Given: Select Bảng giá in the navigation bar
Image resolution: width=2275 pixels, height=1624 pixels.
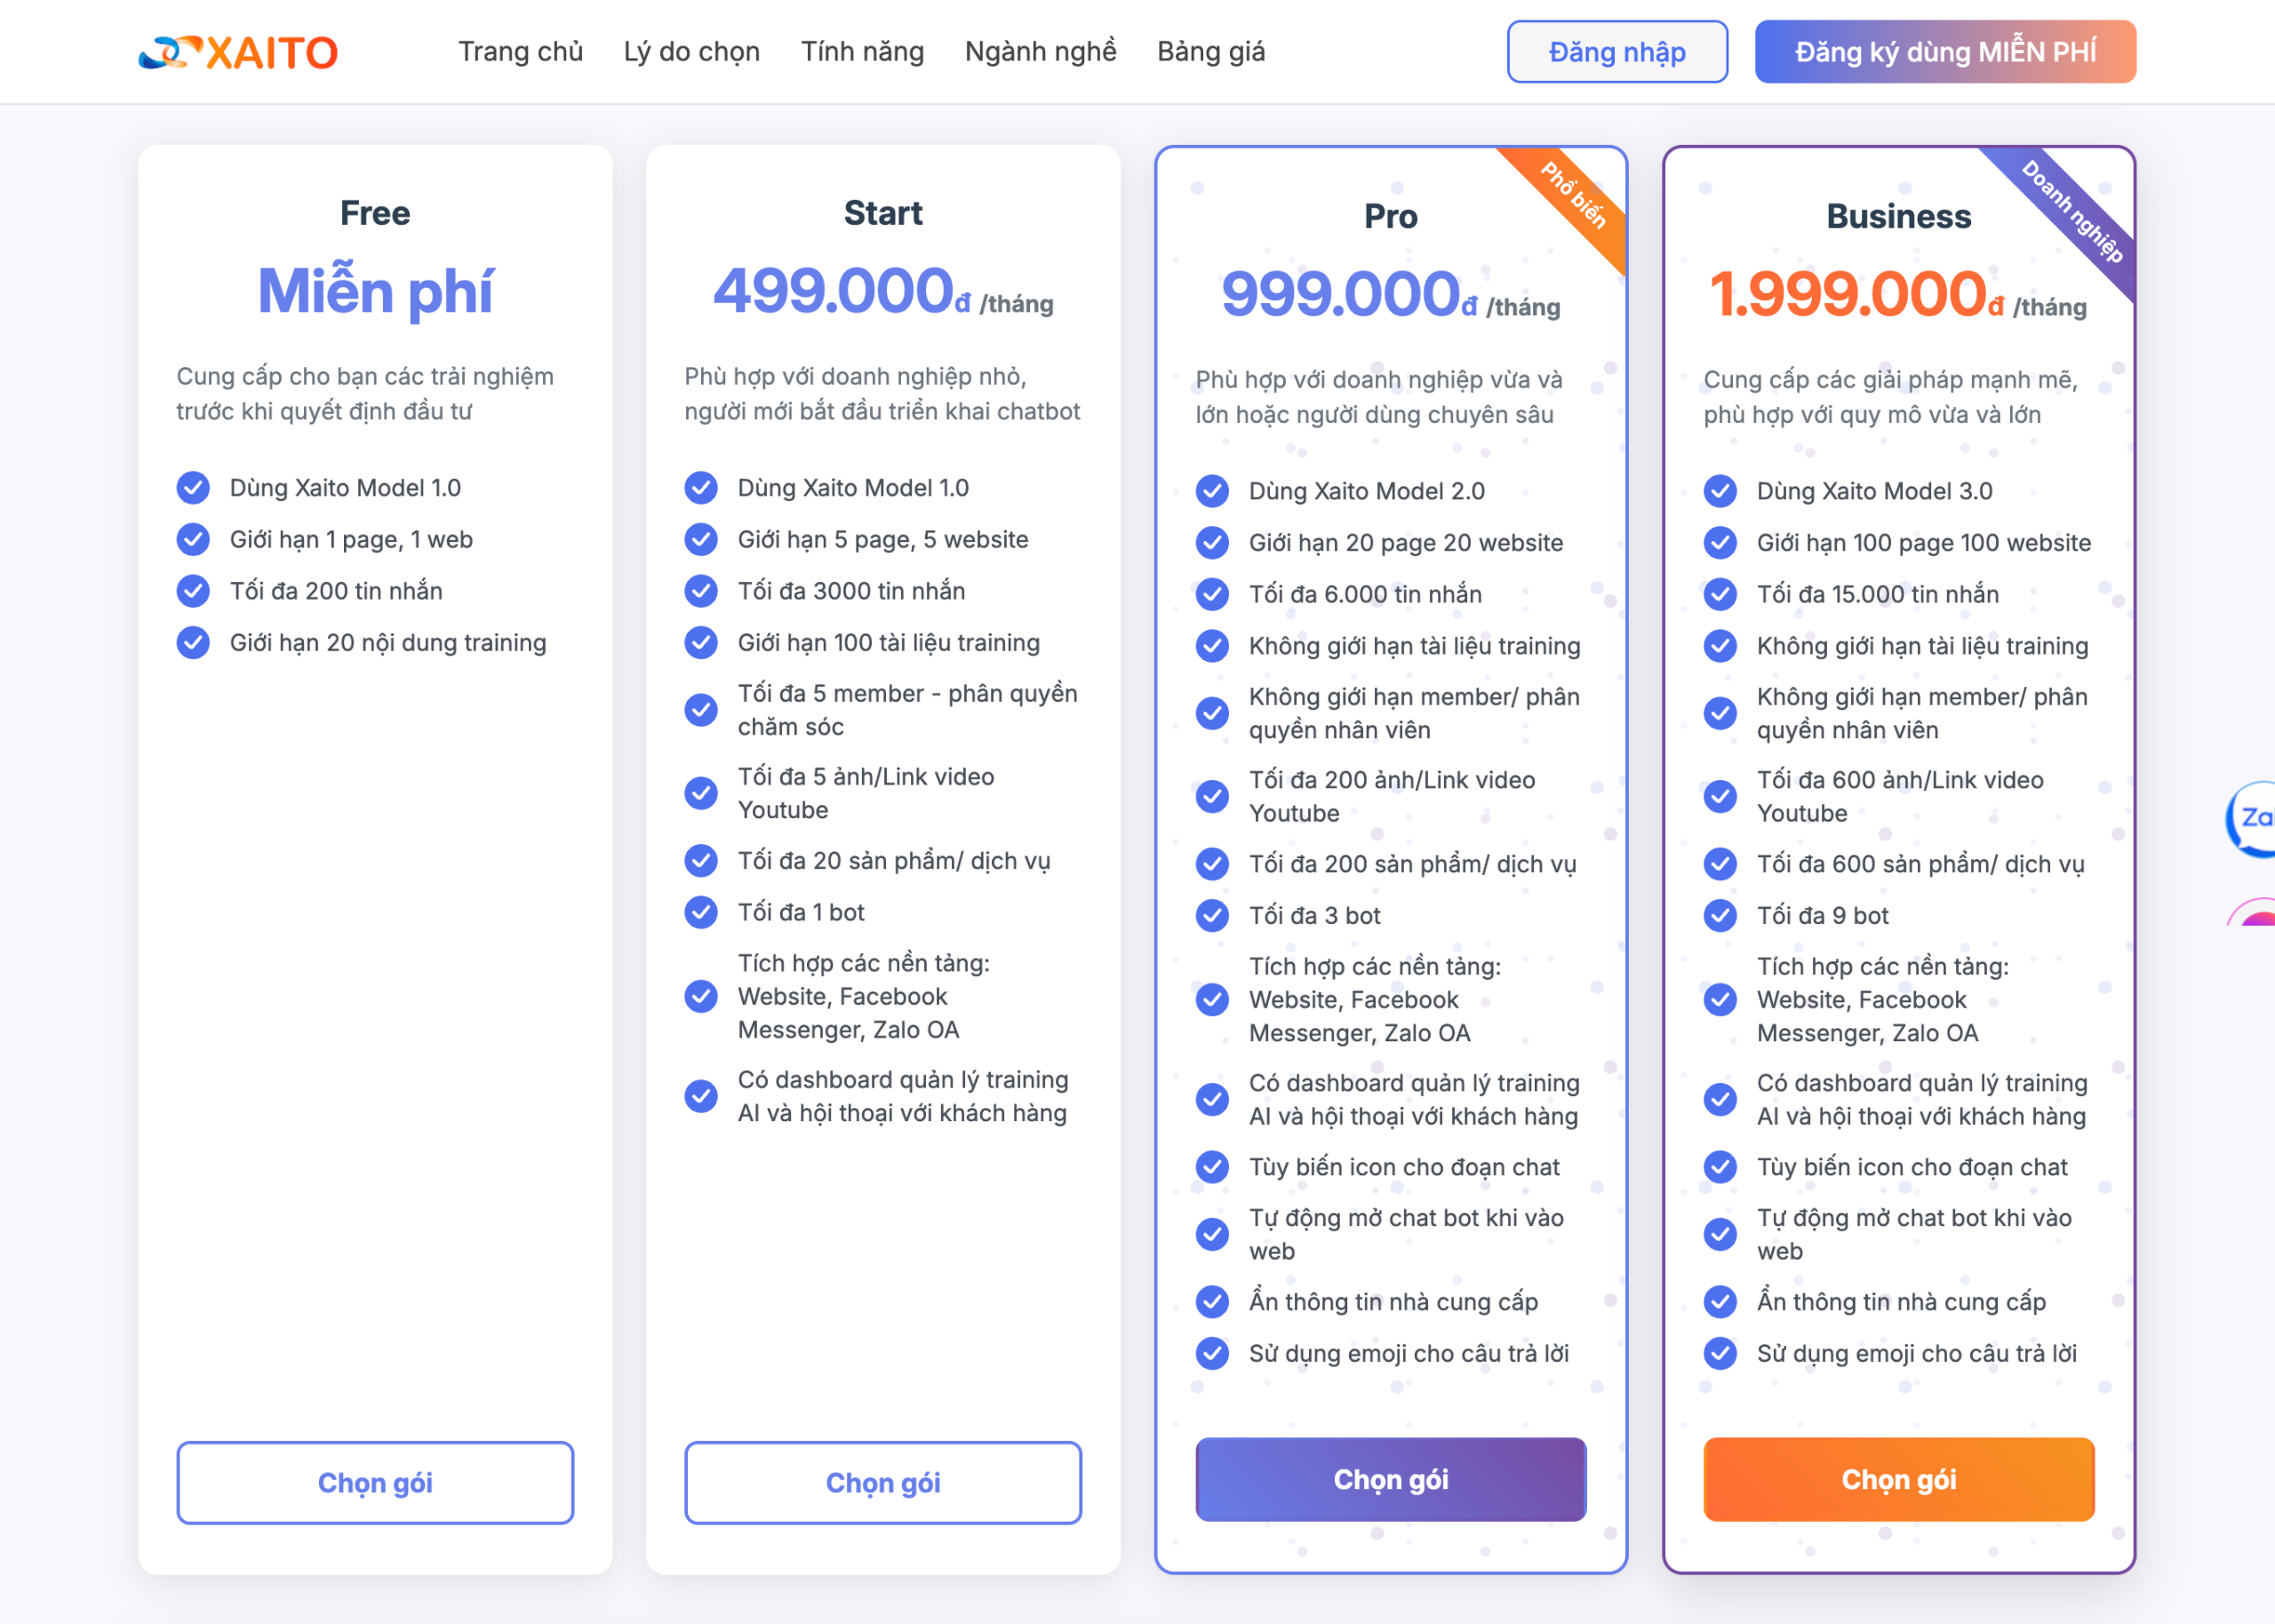Looking at the screenshot, I should point(1210,52).
